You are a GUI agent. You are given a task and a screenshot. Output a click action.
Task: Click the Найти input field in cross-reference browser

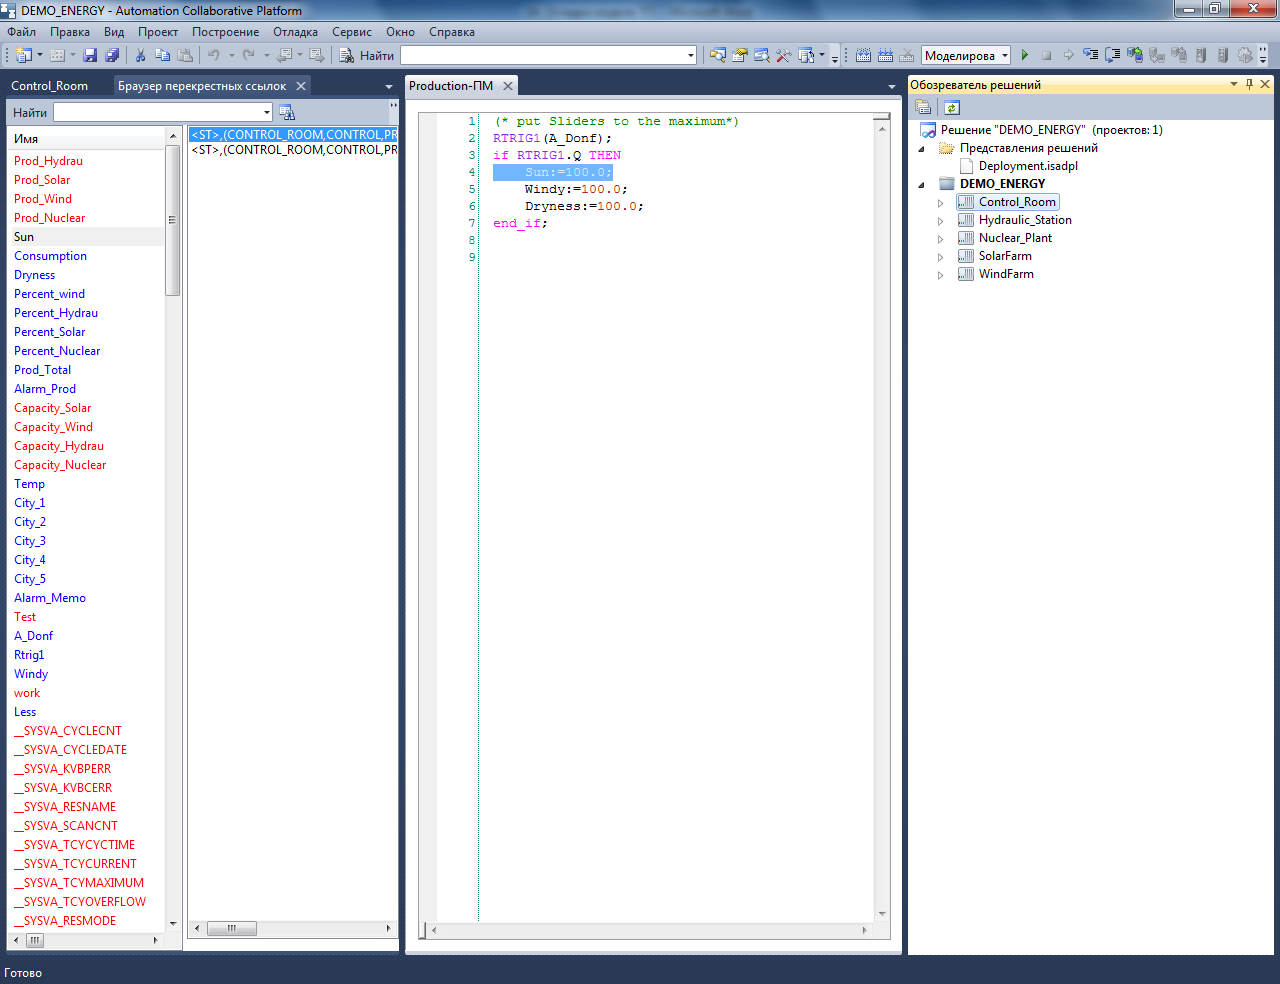157,112
